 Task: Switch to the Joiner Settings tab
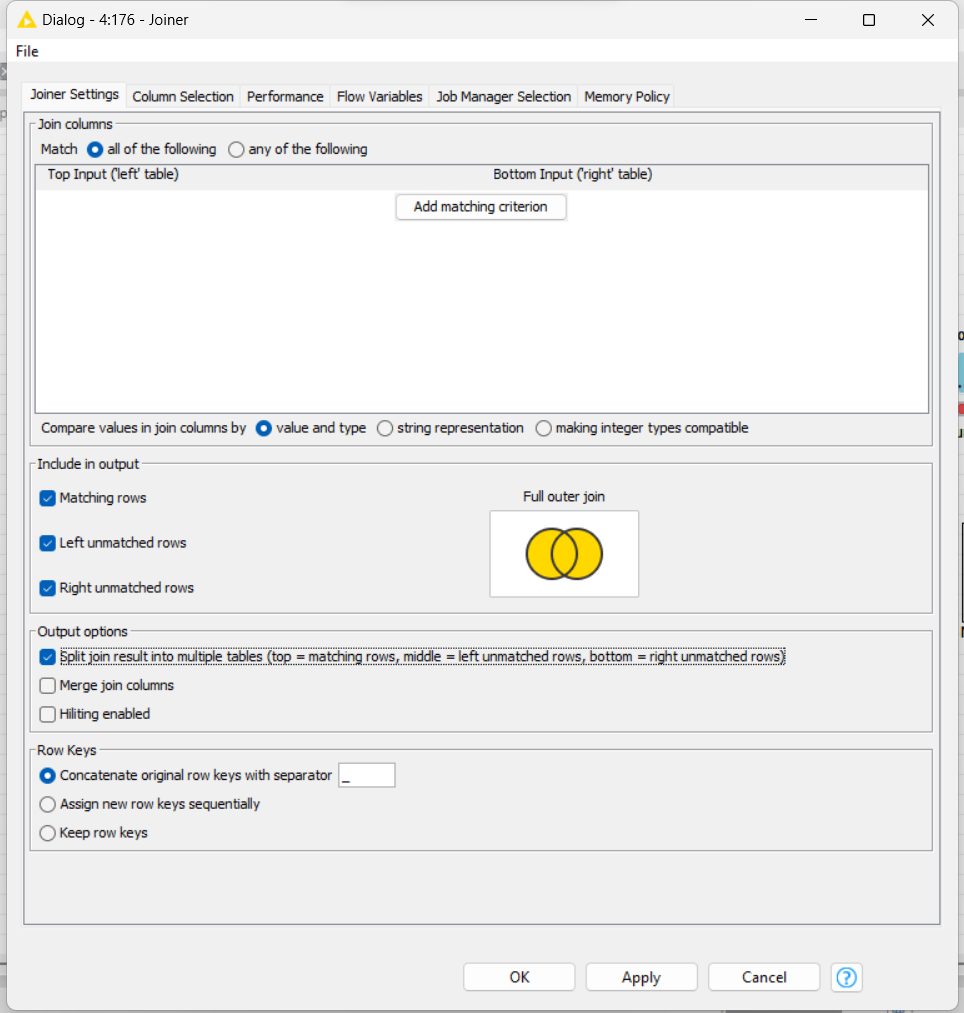click(74, 94)
